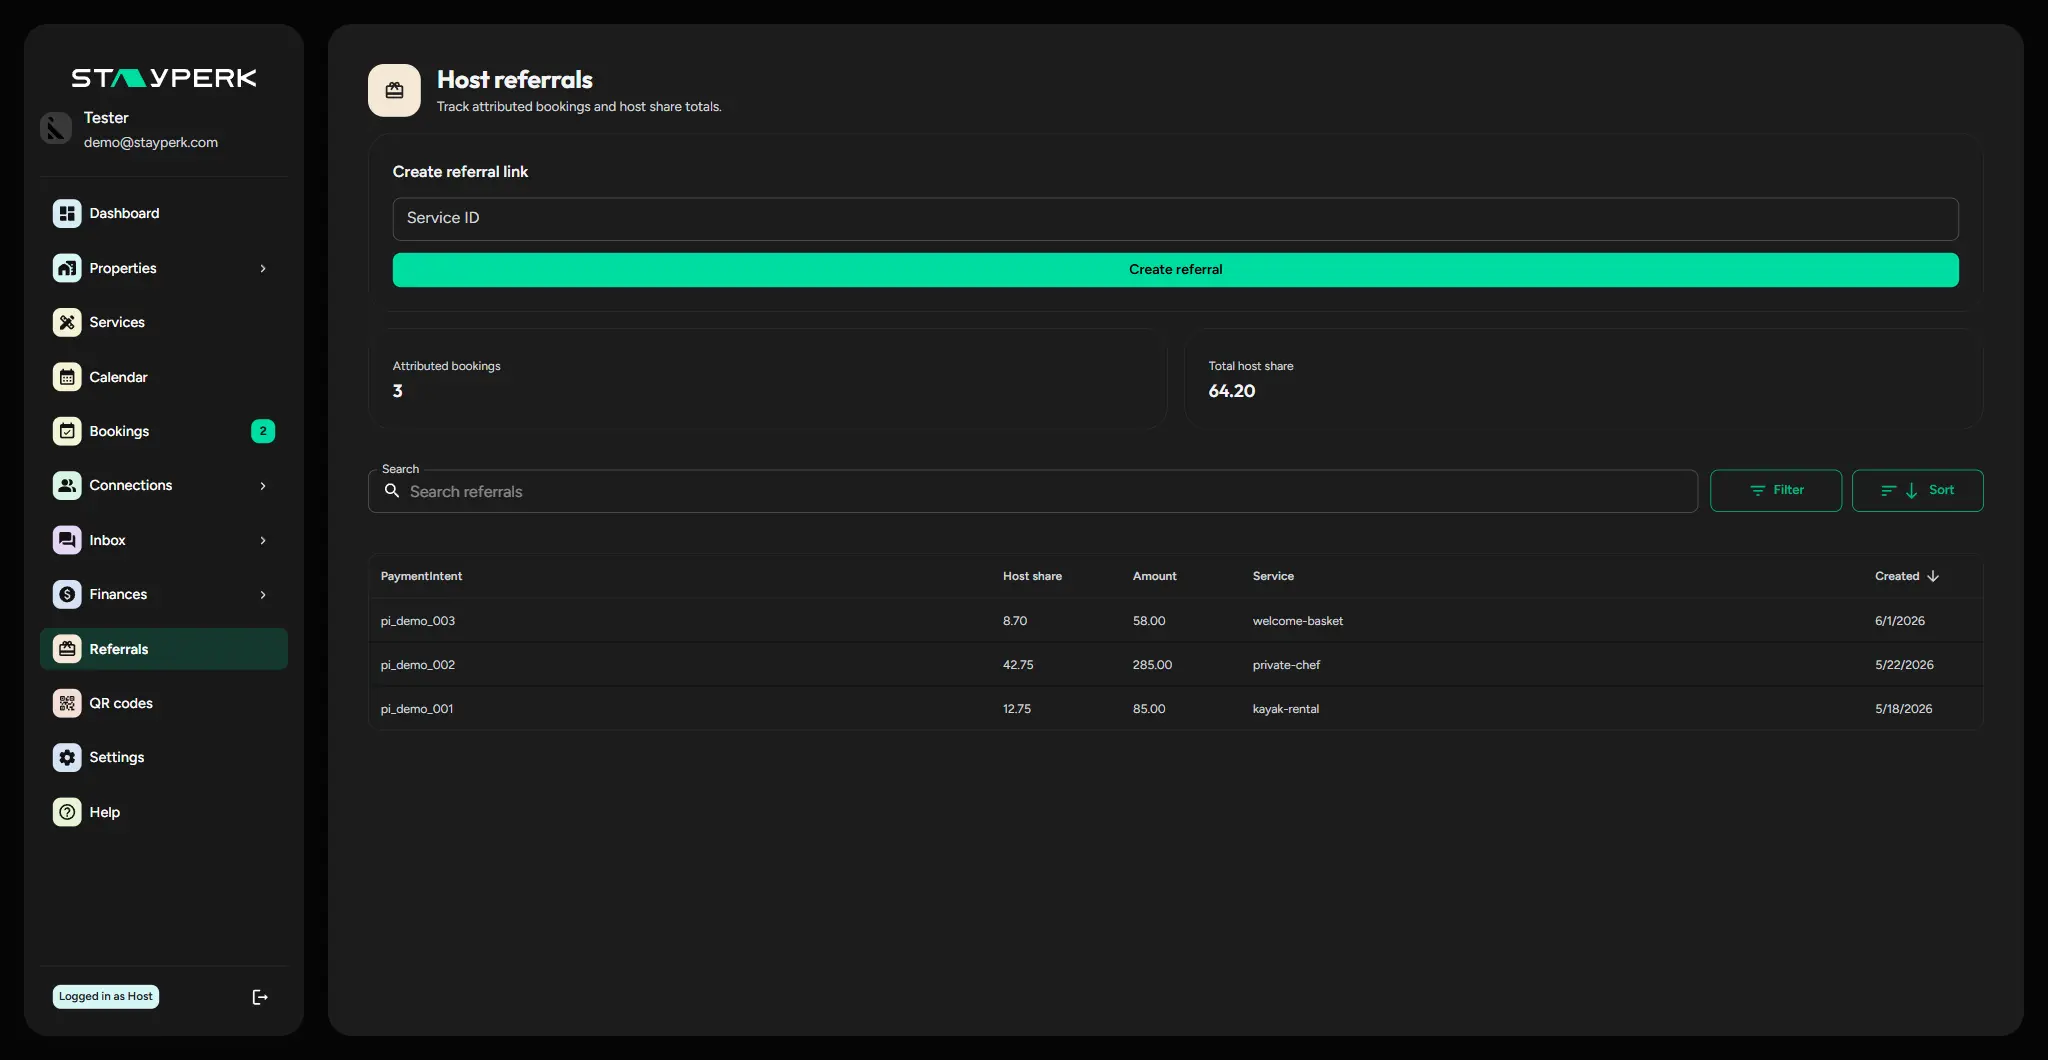The height and width of the screenshot is (1060, 2048).
Task: Click the Host referrals header icon
Action: coord(394,90)
